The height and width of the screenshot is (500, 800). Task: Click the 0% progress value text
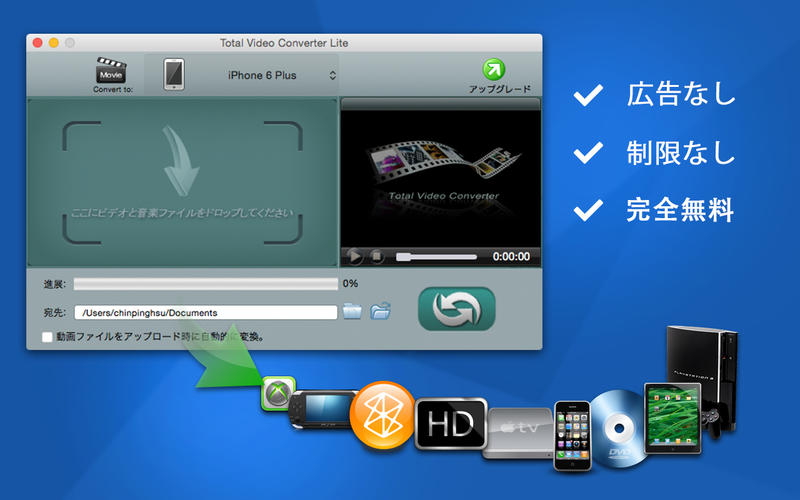click(x=350, y=283)
